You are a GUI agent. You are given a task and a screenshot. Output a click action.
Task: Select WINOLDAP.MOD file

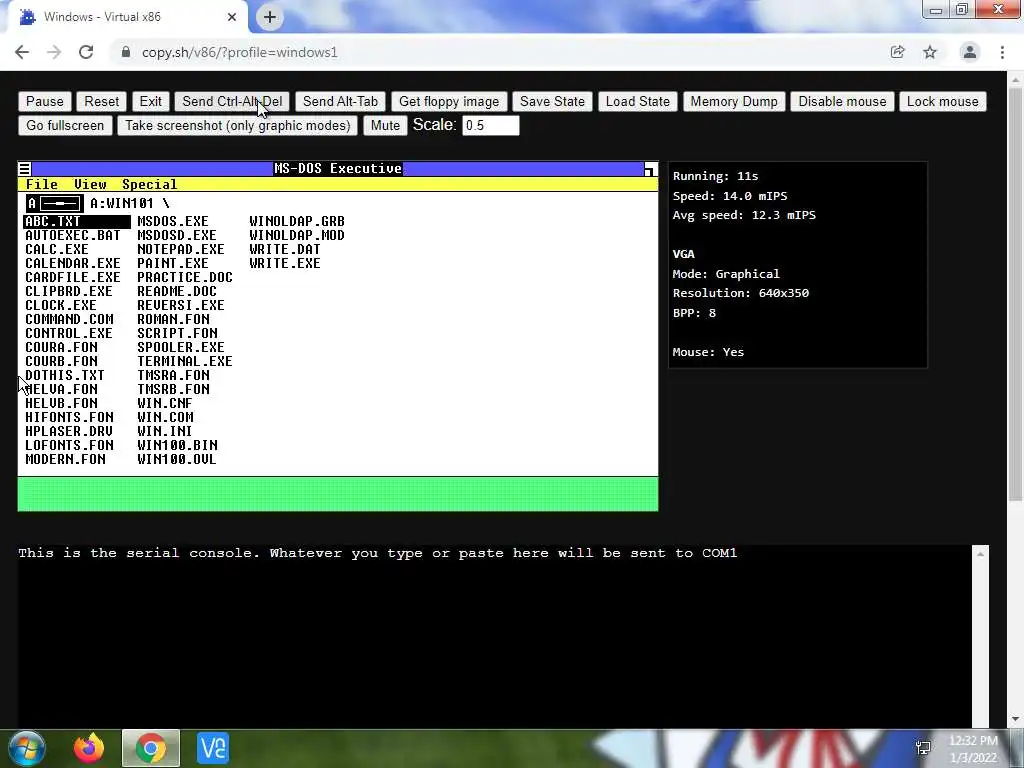click(x=297, y=235)
